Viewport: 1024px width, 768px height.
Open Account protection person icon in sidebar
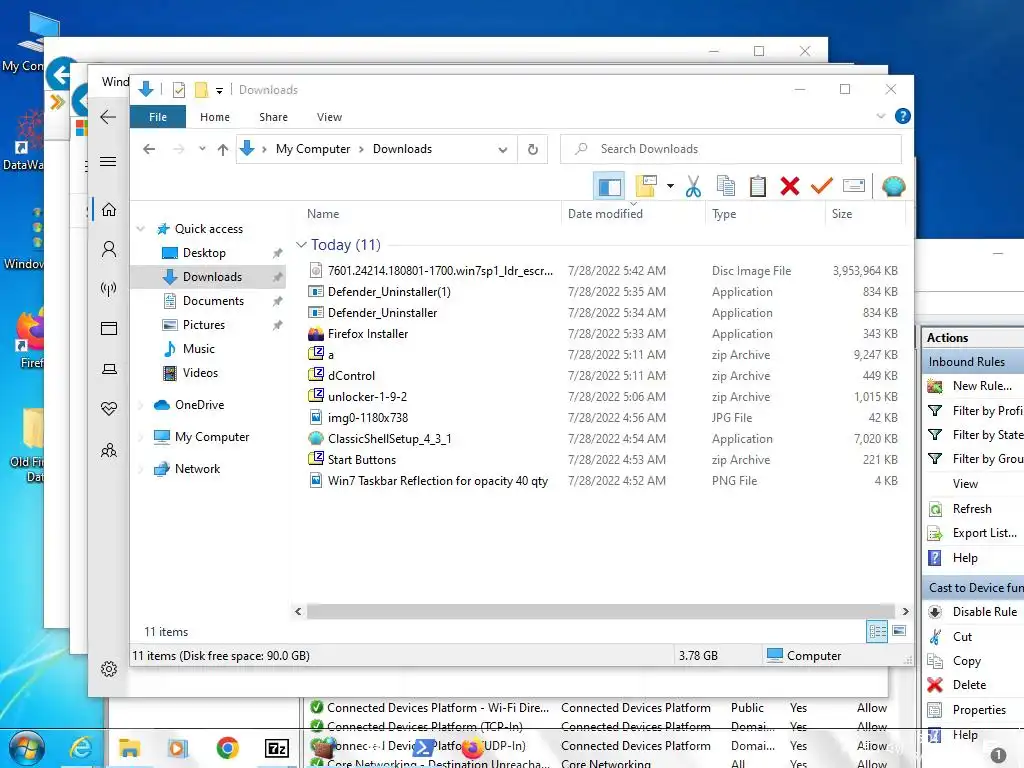108,249
